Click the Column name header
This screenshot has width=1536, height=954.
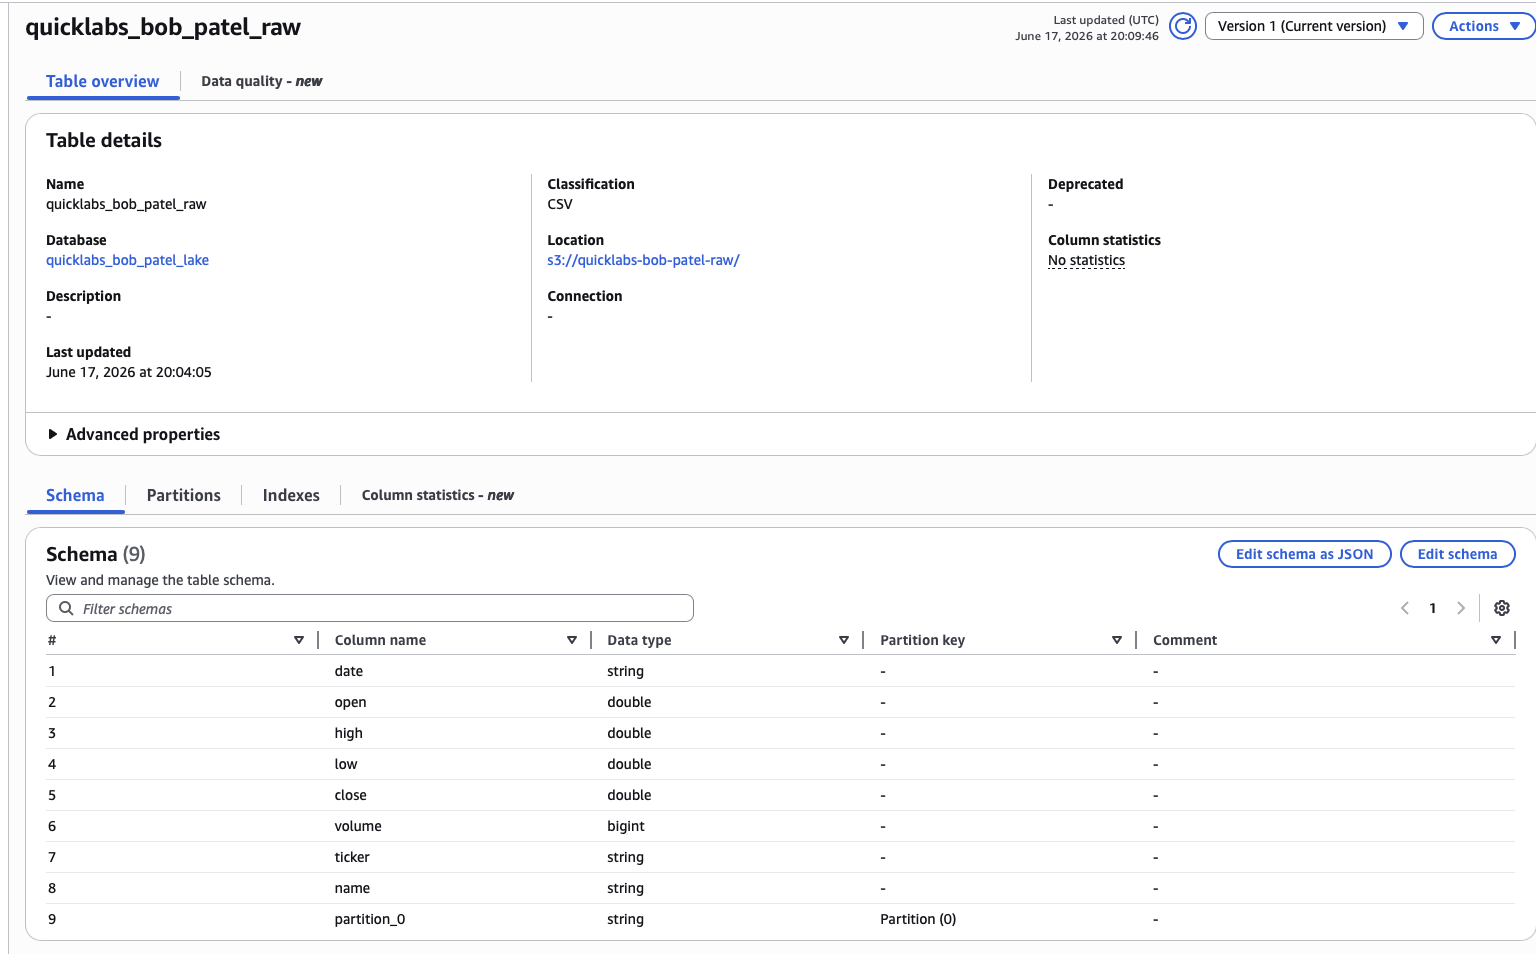point(380,640)
